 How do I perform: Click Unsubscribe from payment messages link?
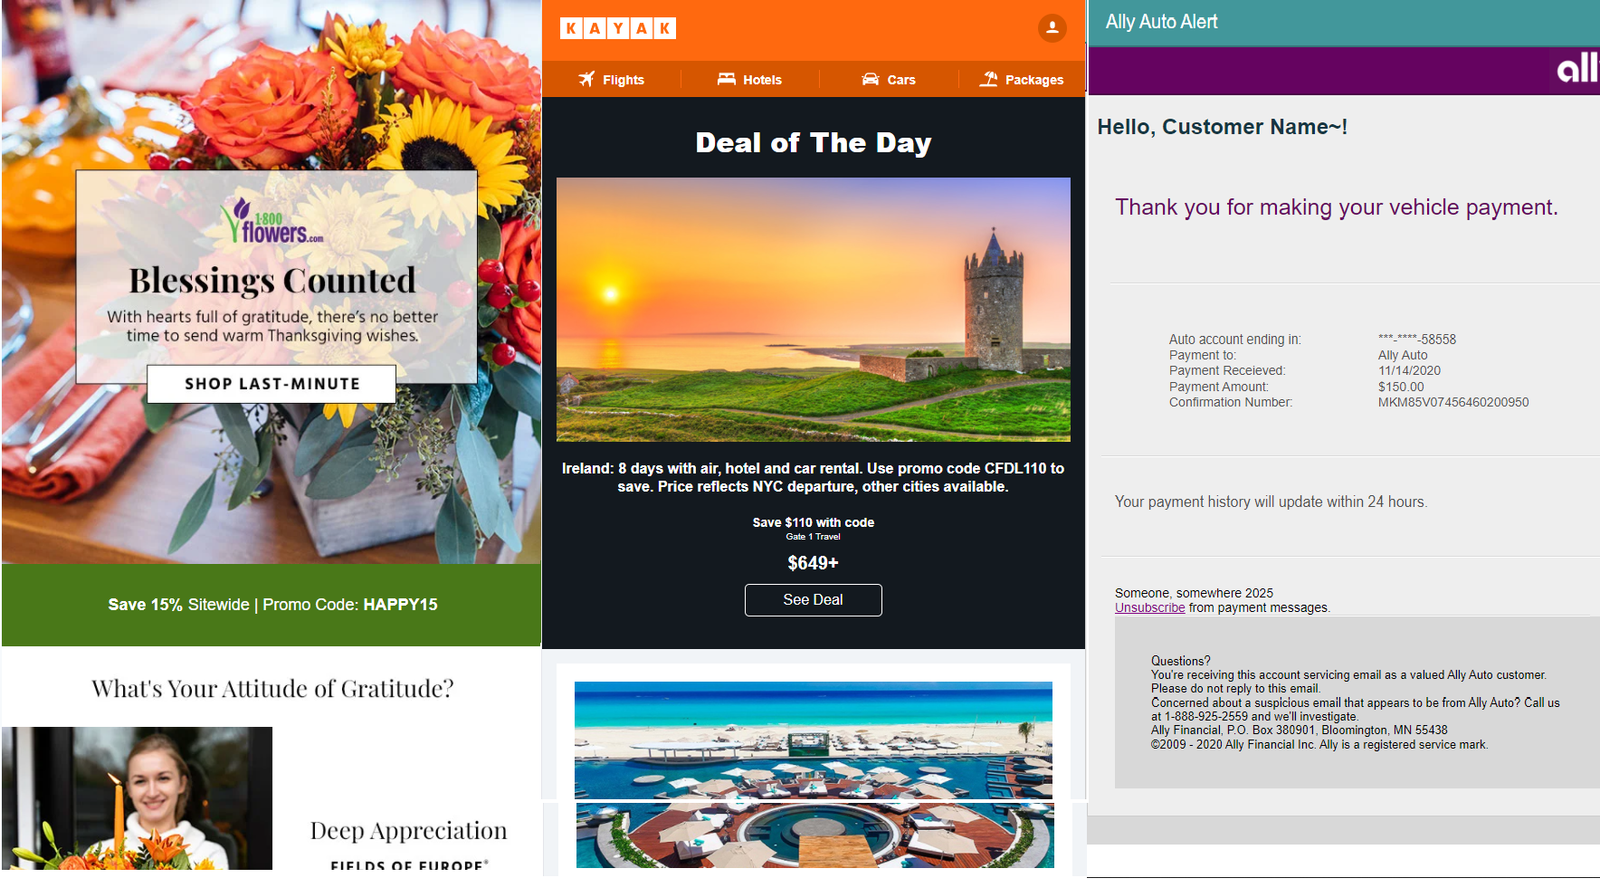[1150, 608]
